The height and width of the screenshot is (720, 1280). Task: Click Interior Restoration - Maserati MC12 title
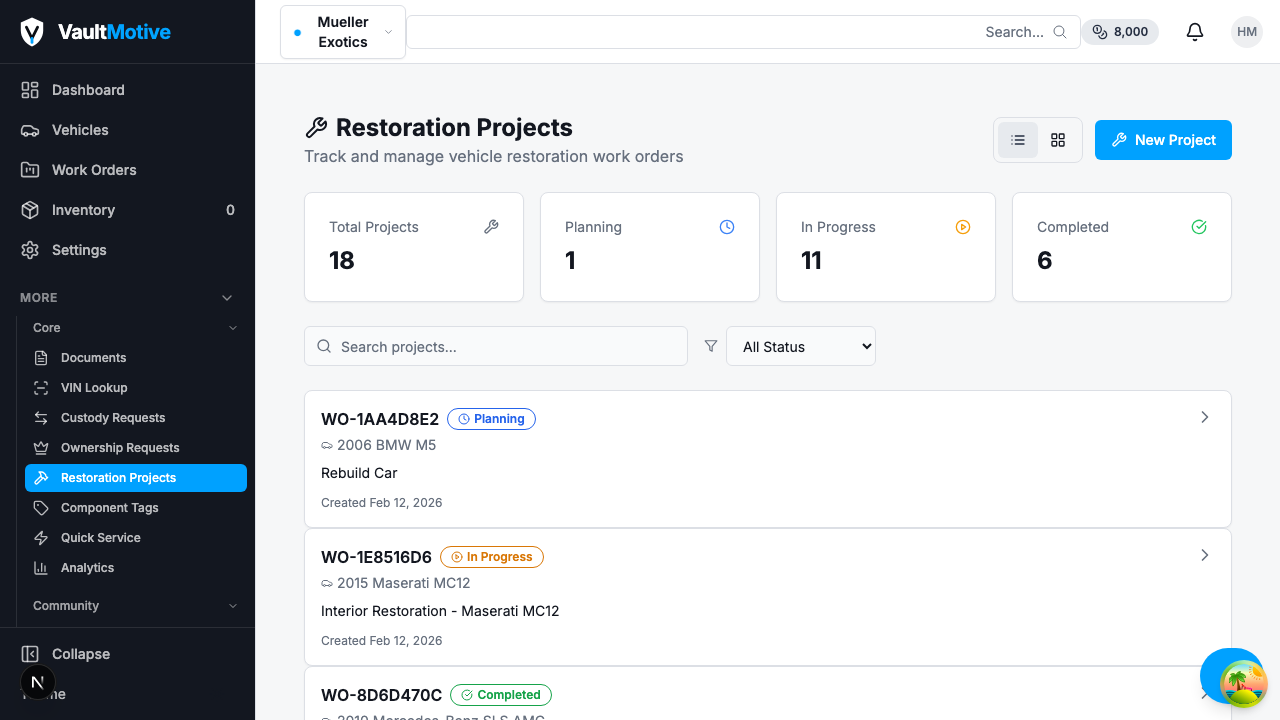(x=440, y=611)
